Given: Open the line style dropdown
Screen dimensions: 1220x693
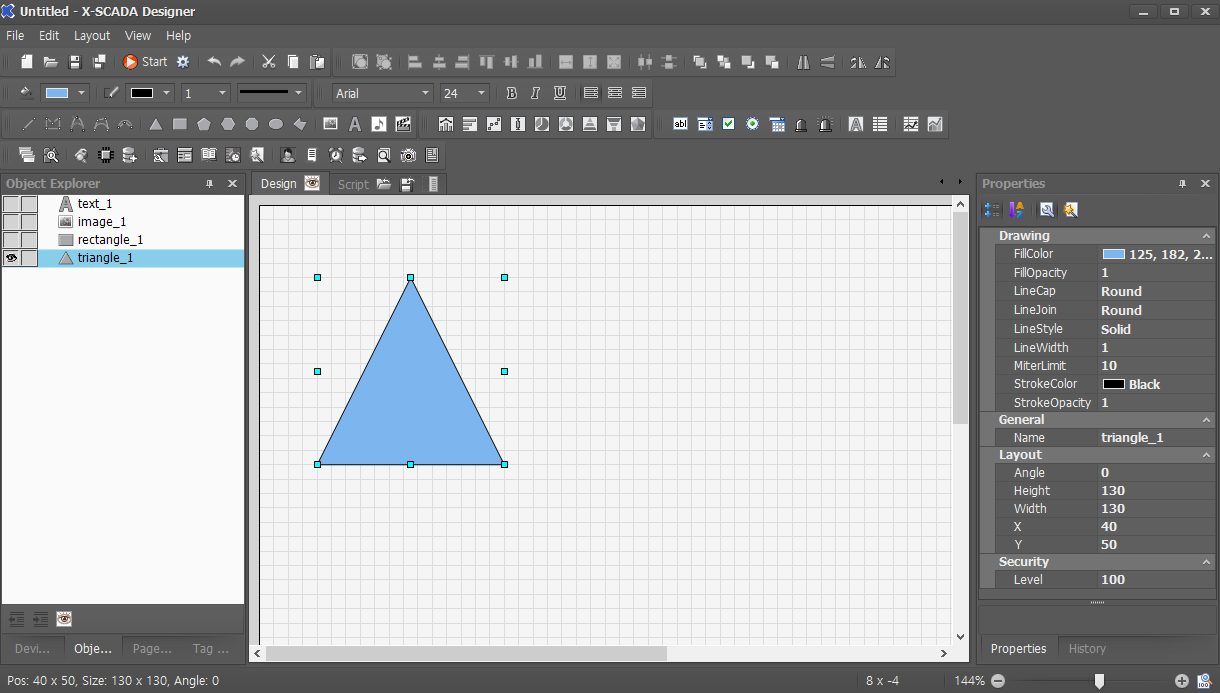Looking at the screenshot, I should point(298,93).
